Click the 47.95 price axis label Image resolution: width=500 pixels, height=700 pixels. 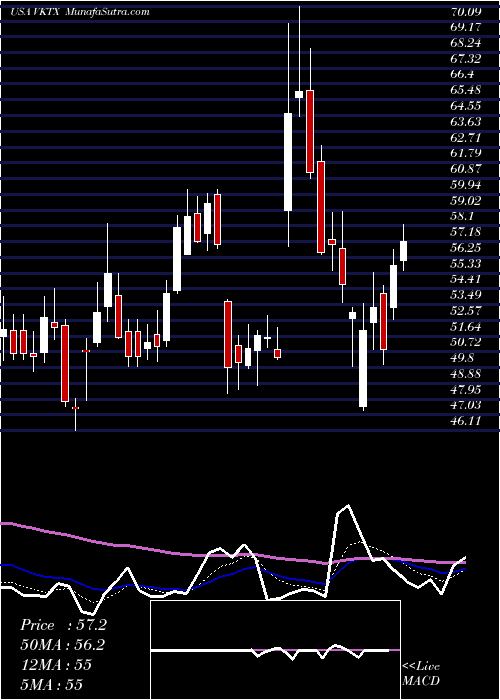[466, 389]
